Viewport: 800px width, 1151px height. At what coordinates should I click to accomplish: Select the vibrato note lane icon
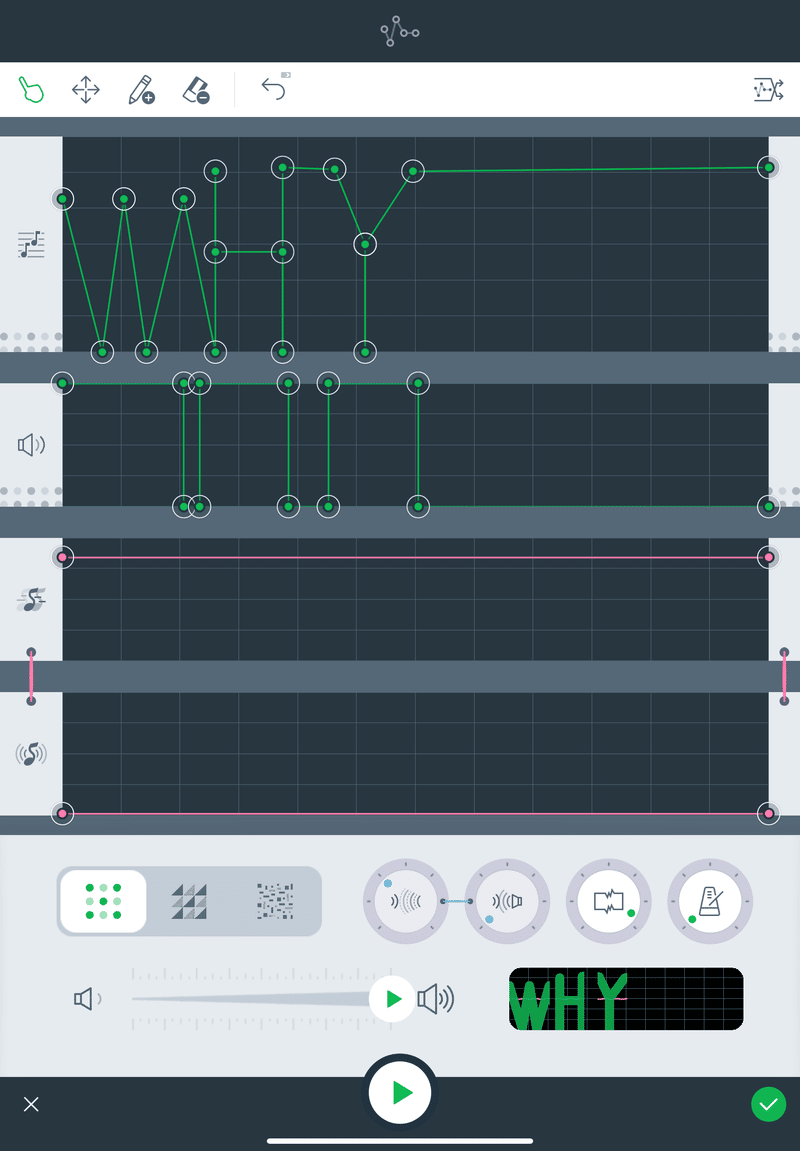(31, 754)
